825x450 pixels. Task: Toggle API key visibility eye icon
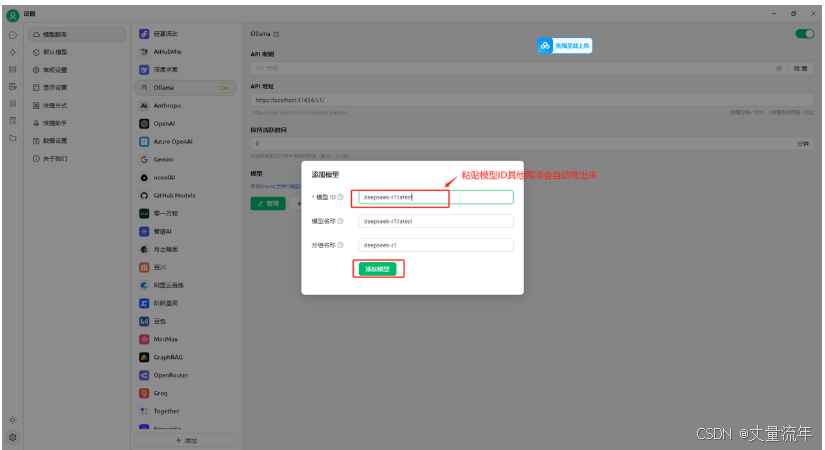click(x=779, y=68)
